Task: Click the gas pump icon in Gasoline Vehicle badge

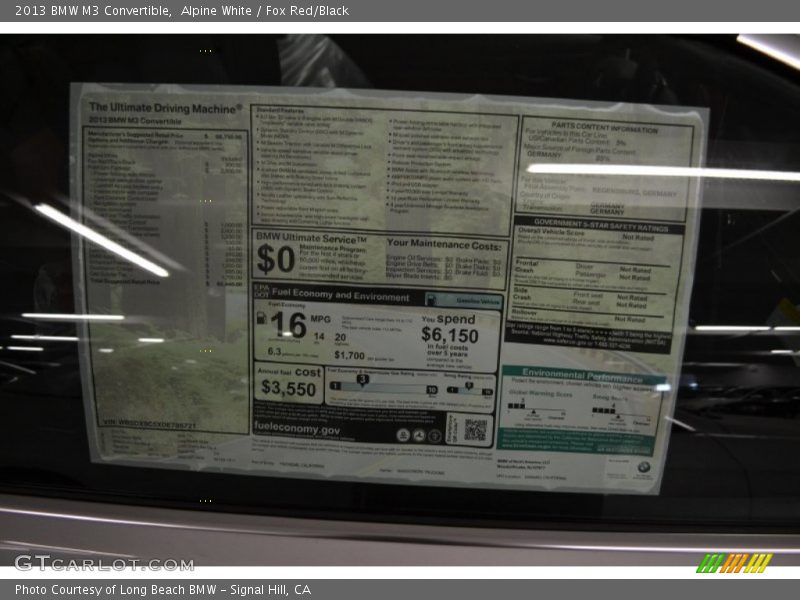Action: pos(431,299)
